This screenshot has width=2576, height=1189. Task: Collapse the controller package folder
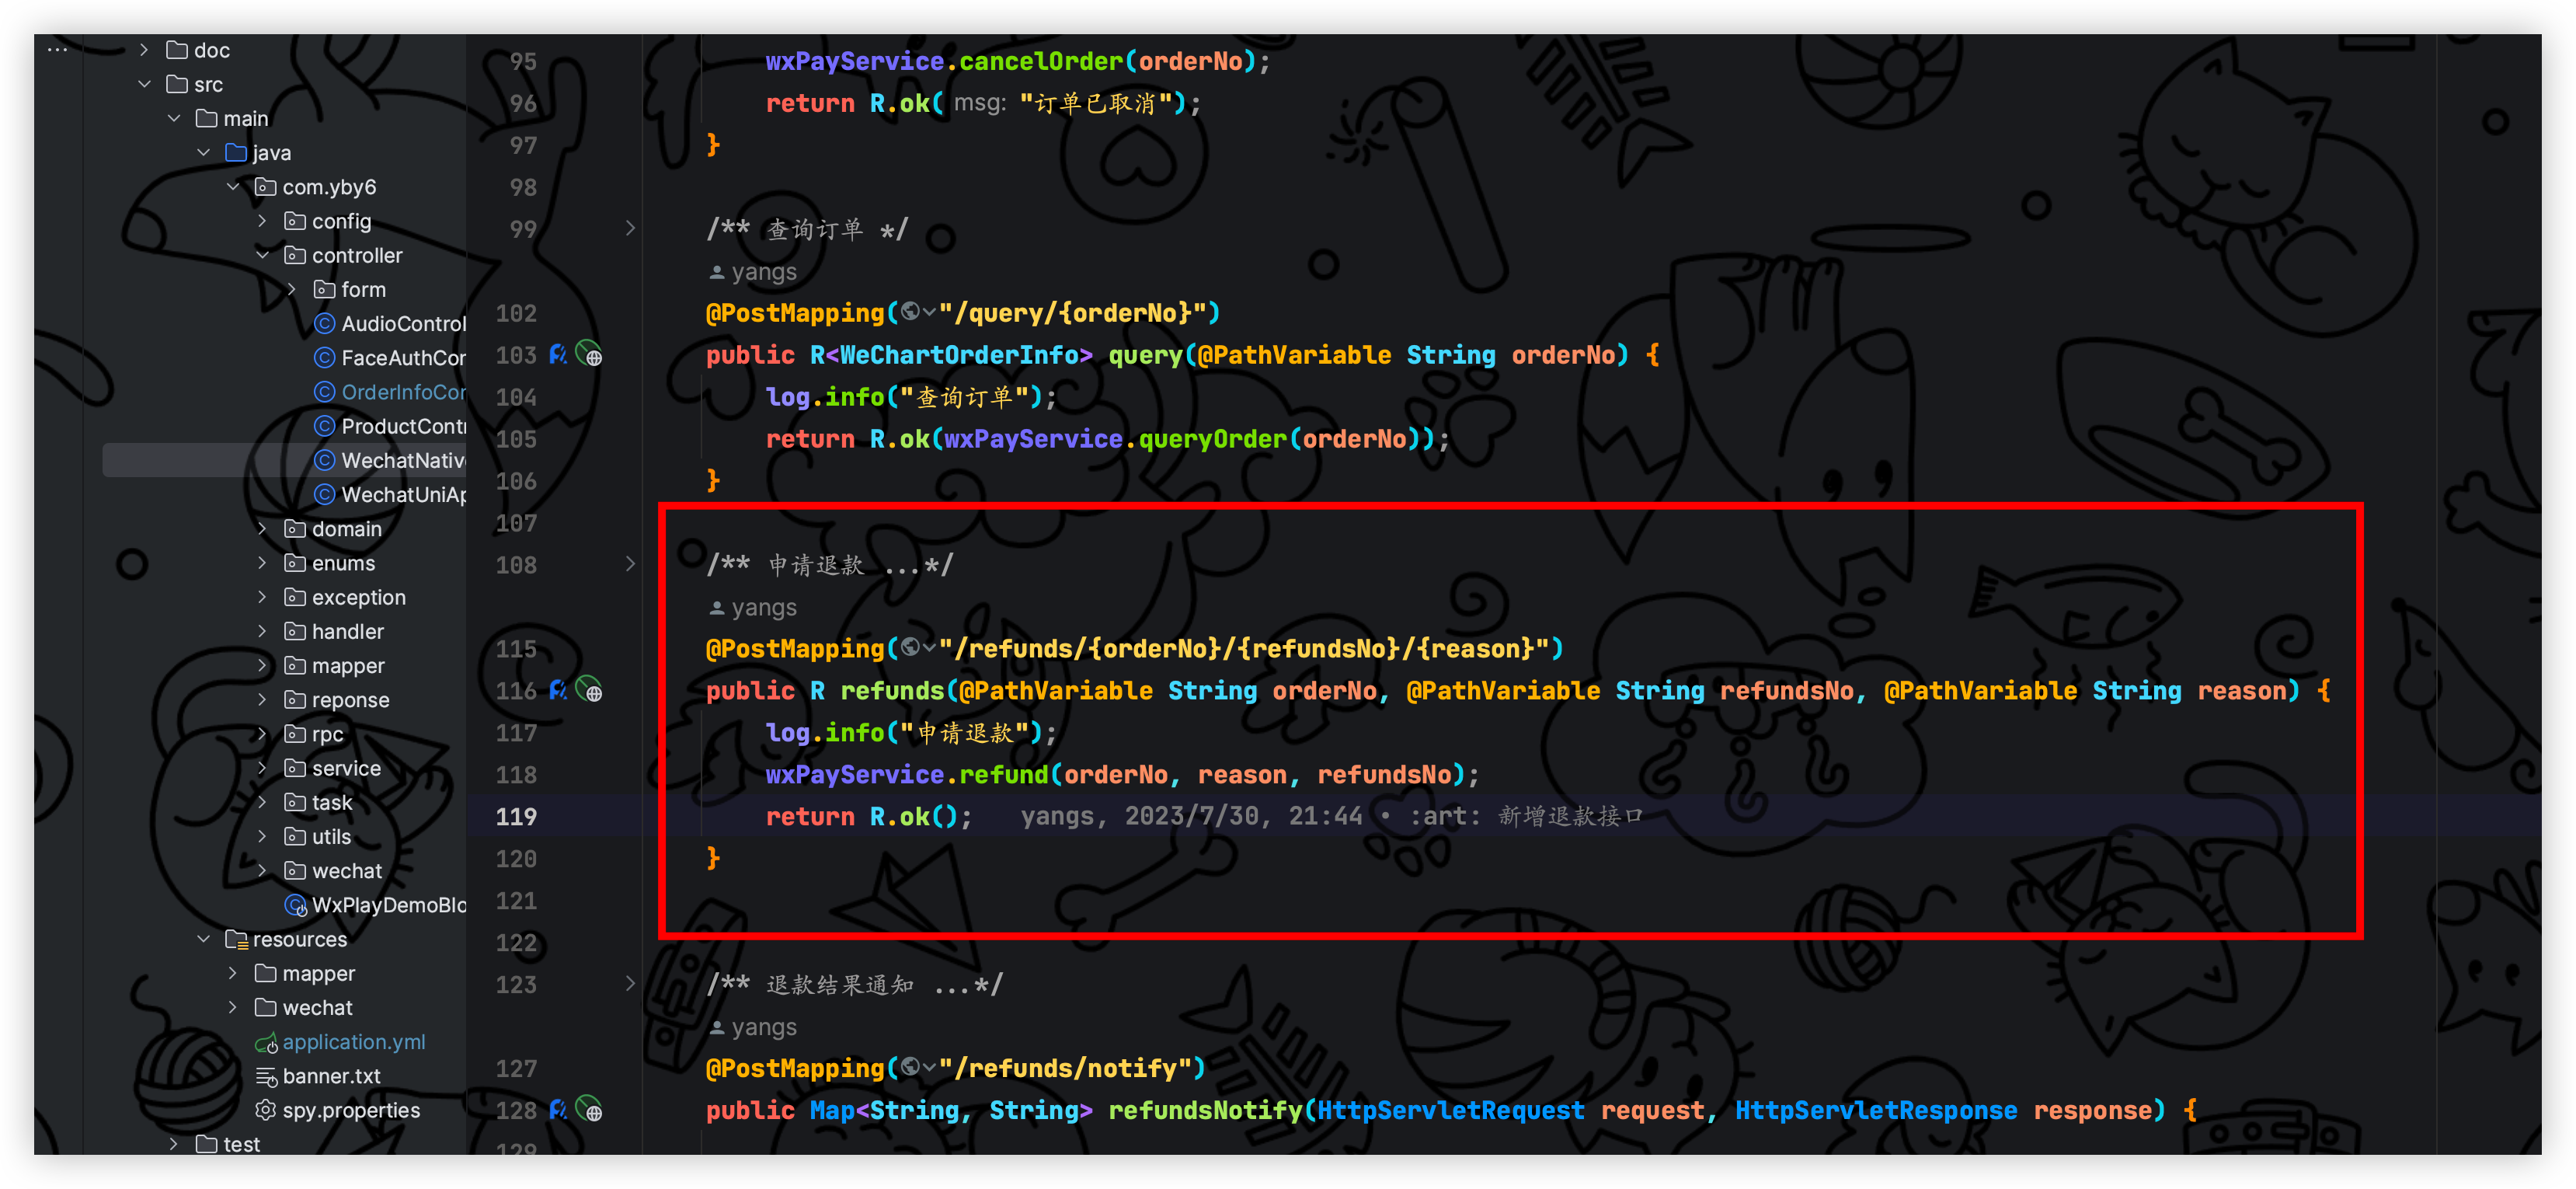(x=263, y=255)
